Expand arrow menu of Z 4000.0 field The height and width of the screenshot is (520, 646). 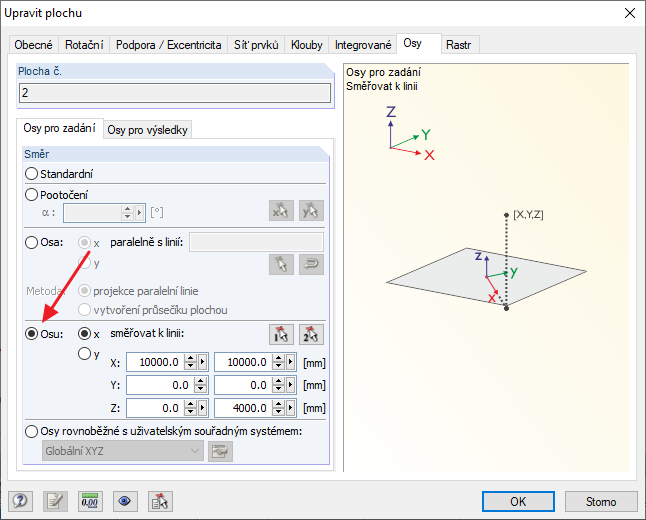[x=290, y=408]
